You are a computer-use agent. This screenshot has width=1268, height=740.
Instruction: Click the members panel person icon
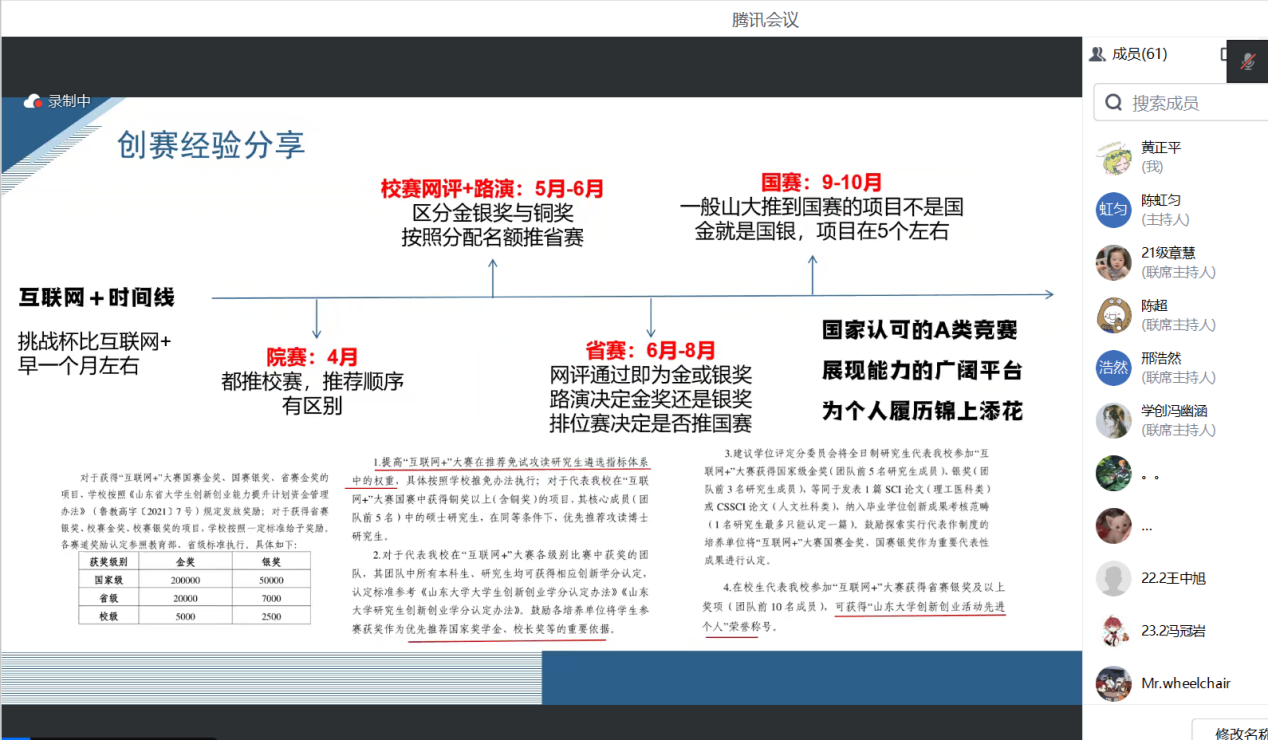coord(1097,54)
